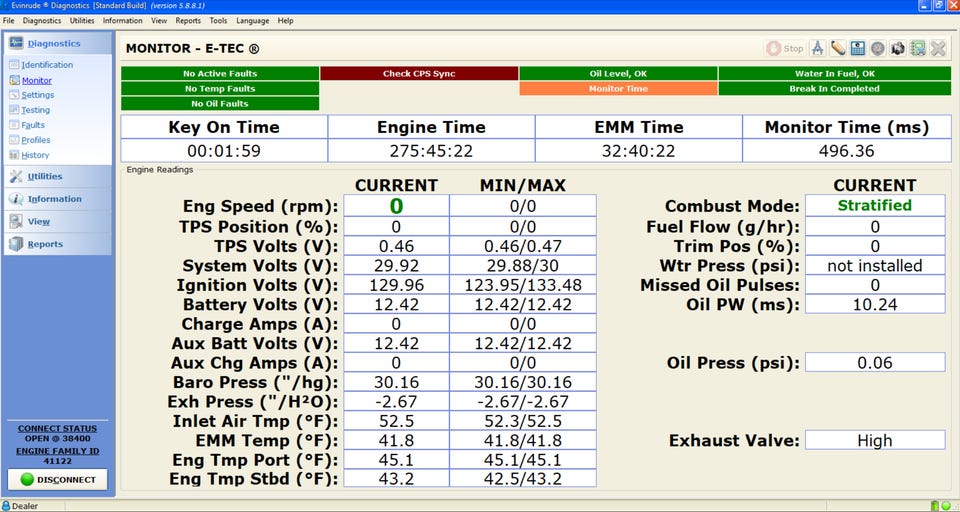This screenshot has width=960, height=512.
Task: Click the Exhaust Valve value High
Action: click(875, 440)
